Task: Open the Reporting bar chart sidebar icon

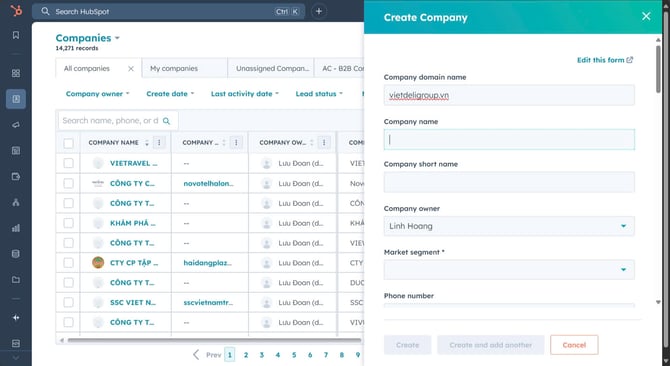Action: tap(16, 228)
